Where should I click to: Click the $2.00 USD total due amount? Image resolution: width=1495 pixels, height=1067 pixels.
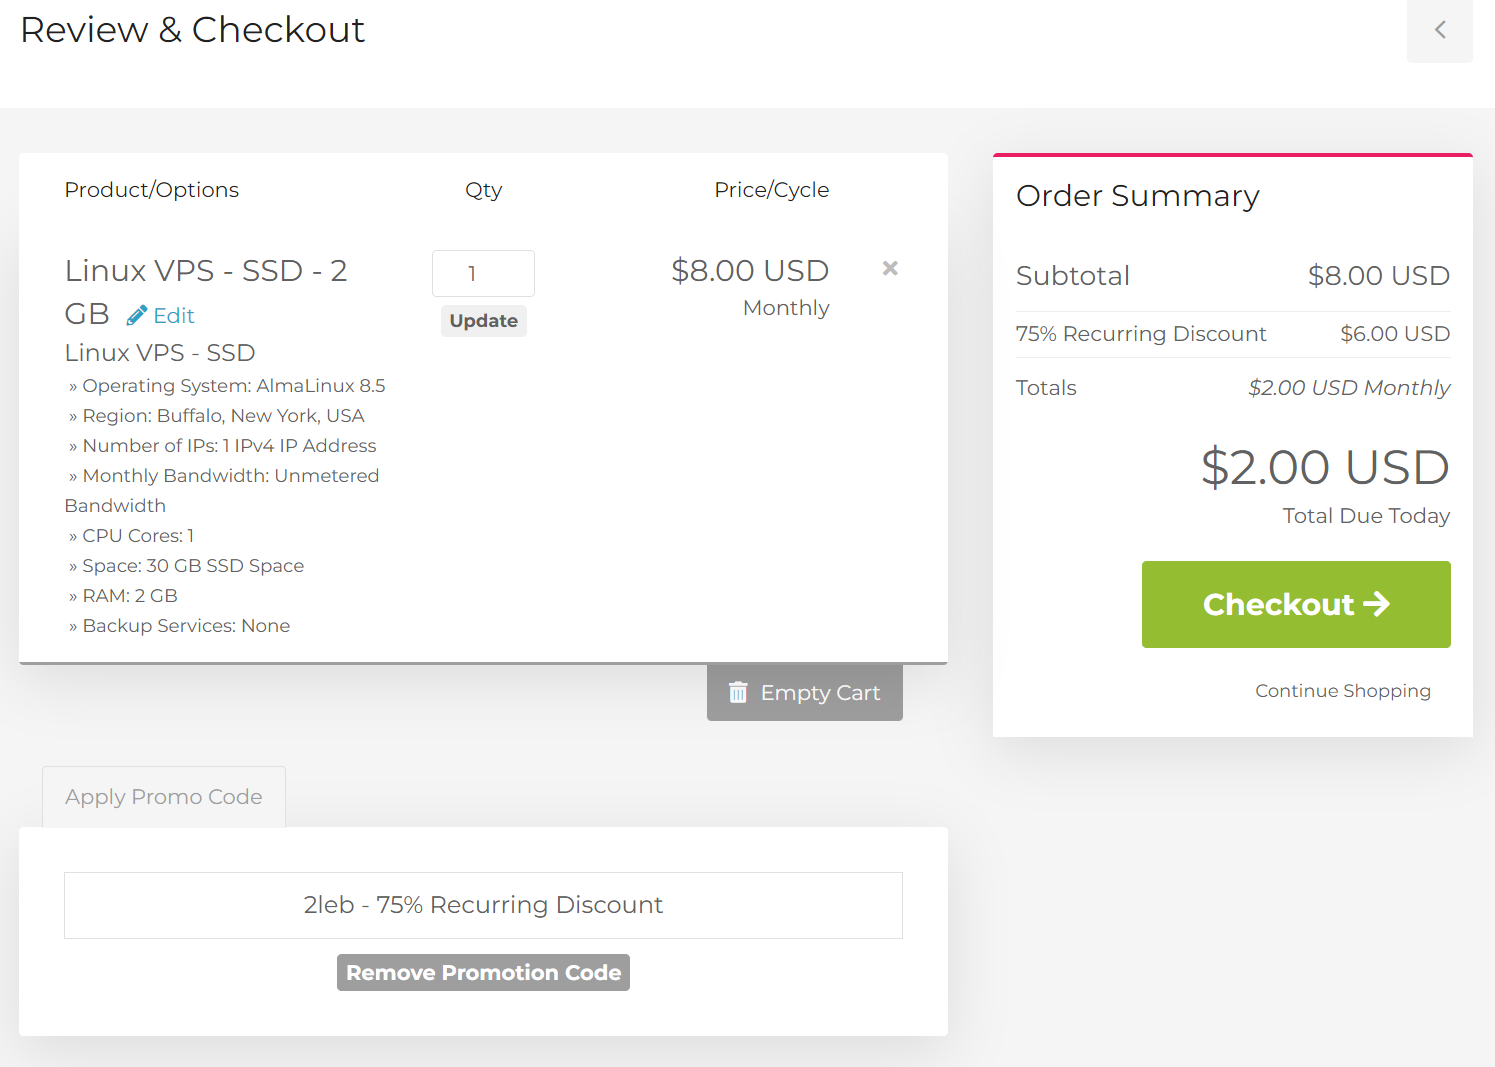1325,467
